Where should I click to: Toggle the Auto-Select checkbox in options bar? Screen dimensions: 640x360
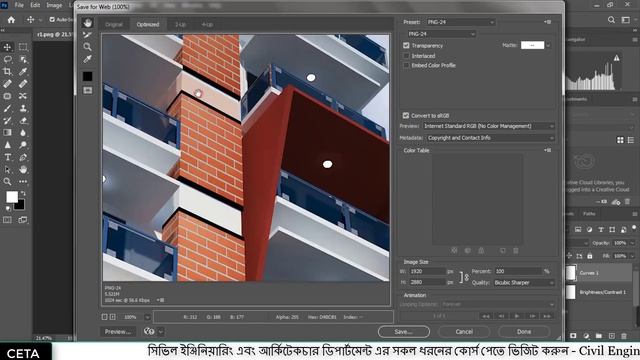pyautogui.click(x=52, y=19)
